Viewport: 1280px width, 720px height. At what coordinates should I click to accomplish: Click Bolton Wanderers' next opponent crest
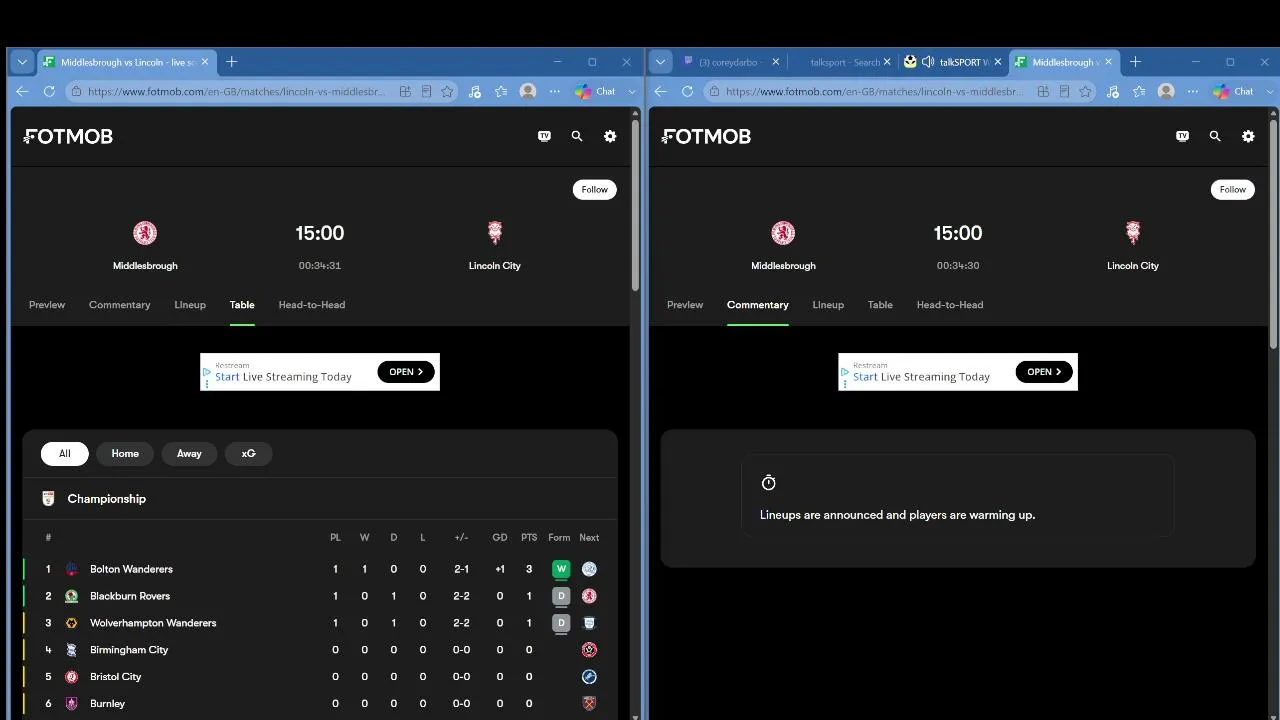589,569
